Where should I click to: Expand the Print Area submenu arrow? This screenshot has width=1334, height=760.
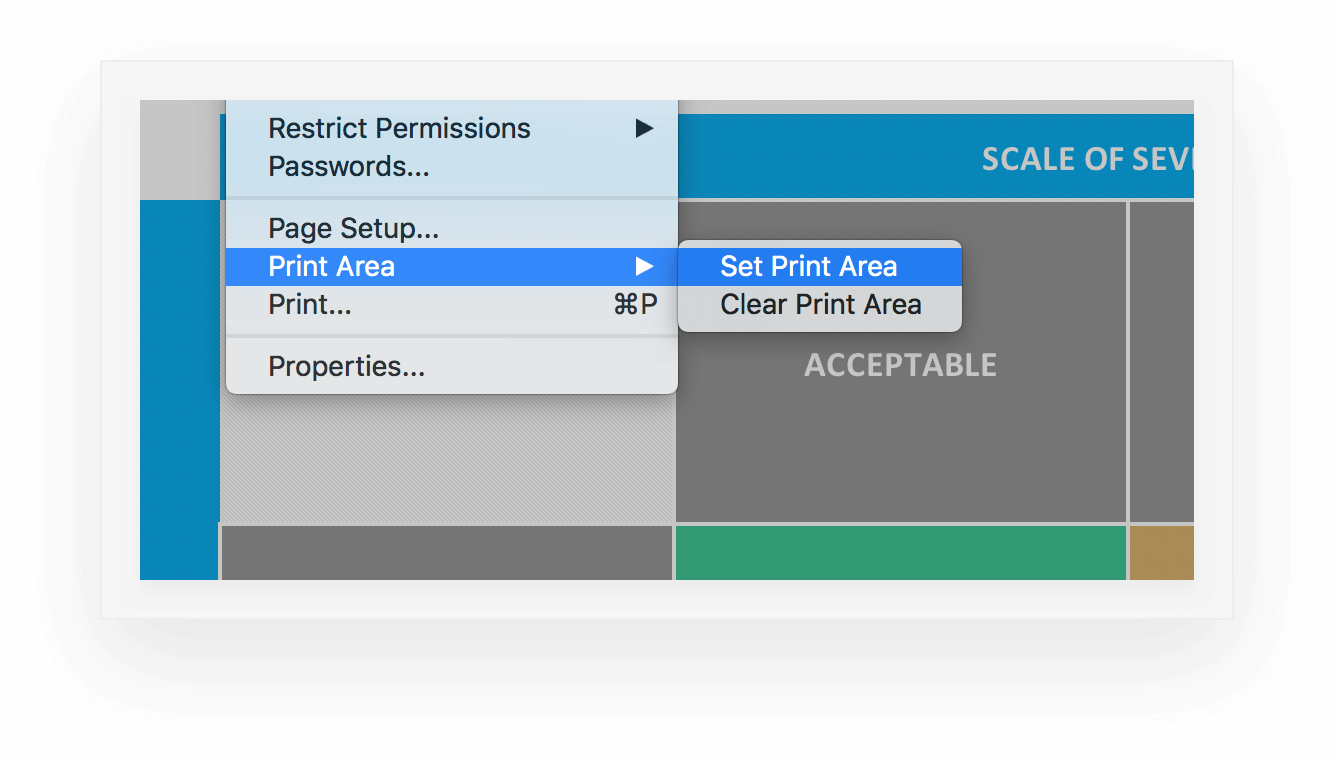tap(645, 266)
